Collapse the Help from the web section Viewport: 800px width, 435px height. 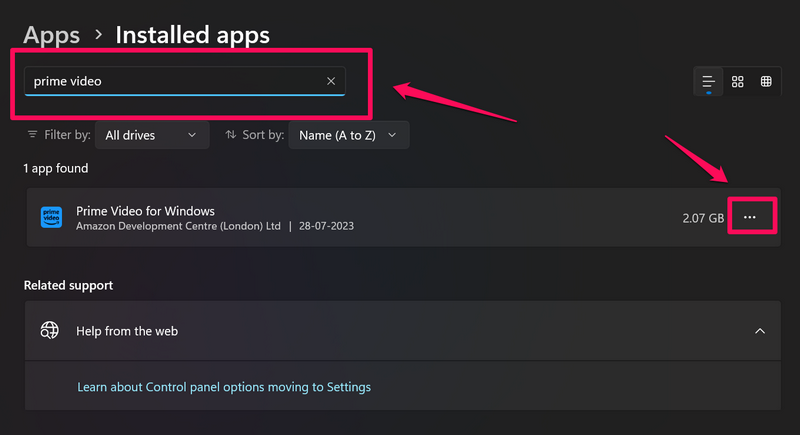(760, 331)
